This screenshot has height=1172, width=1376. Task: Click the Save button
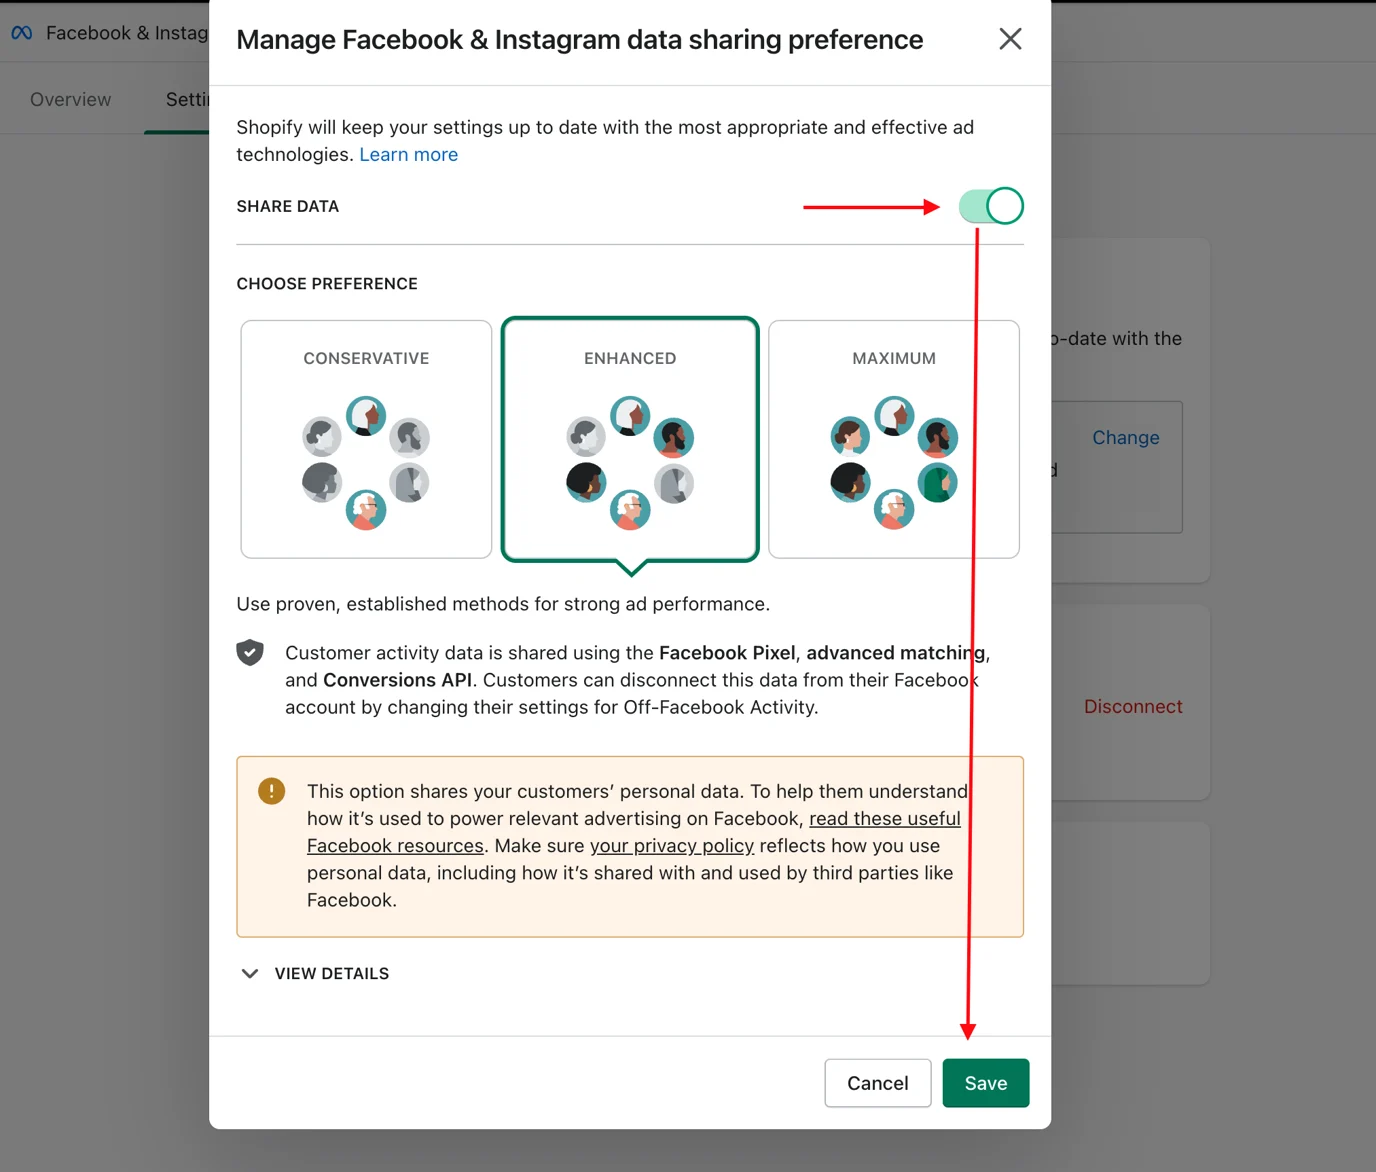click(986, 1083)
